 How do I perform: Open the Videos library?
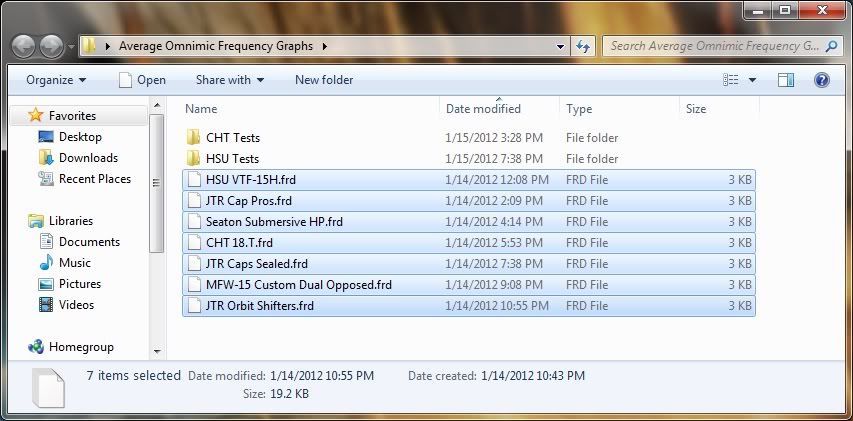(76, 305)
